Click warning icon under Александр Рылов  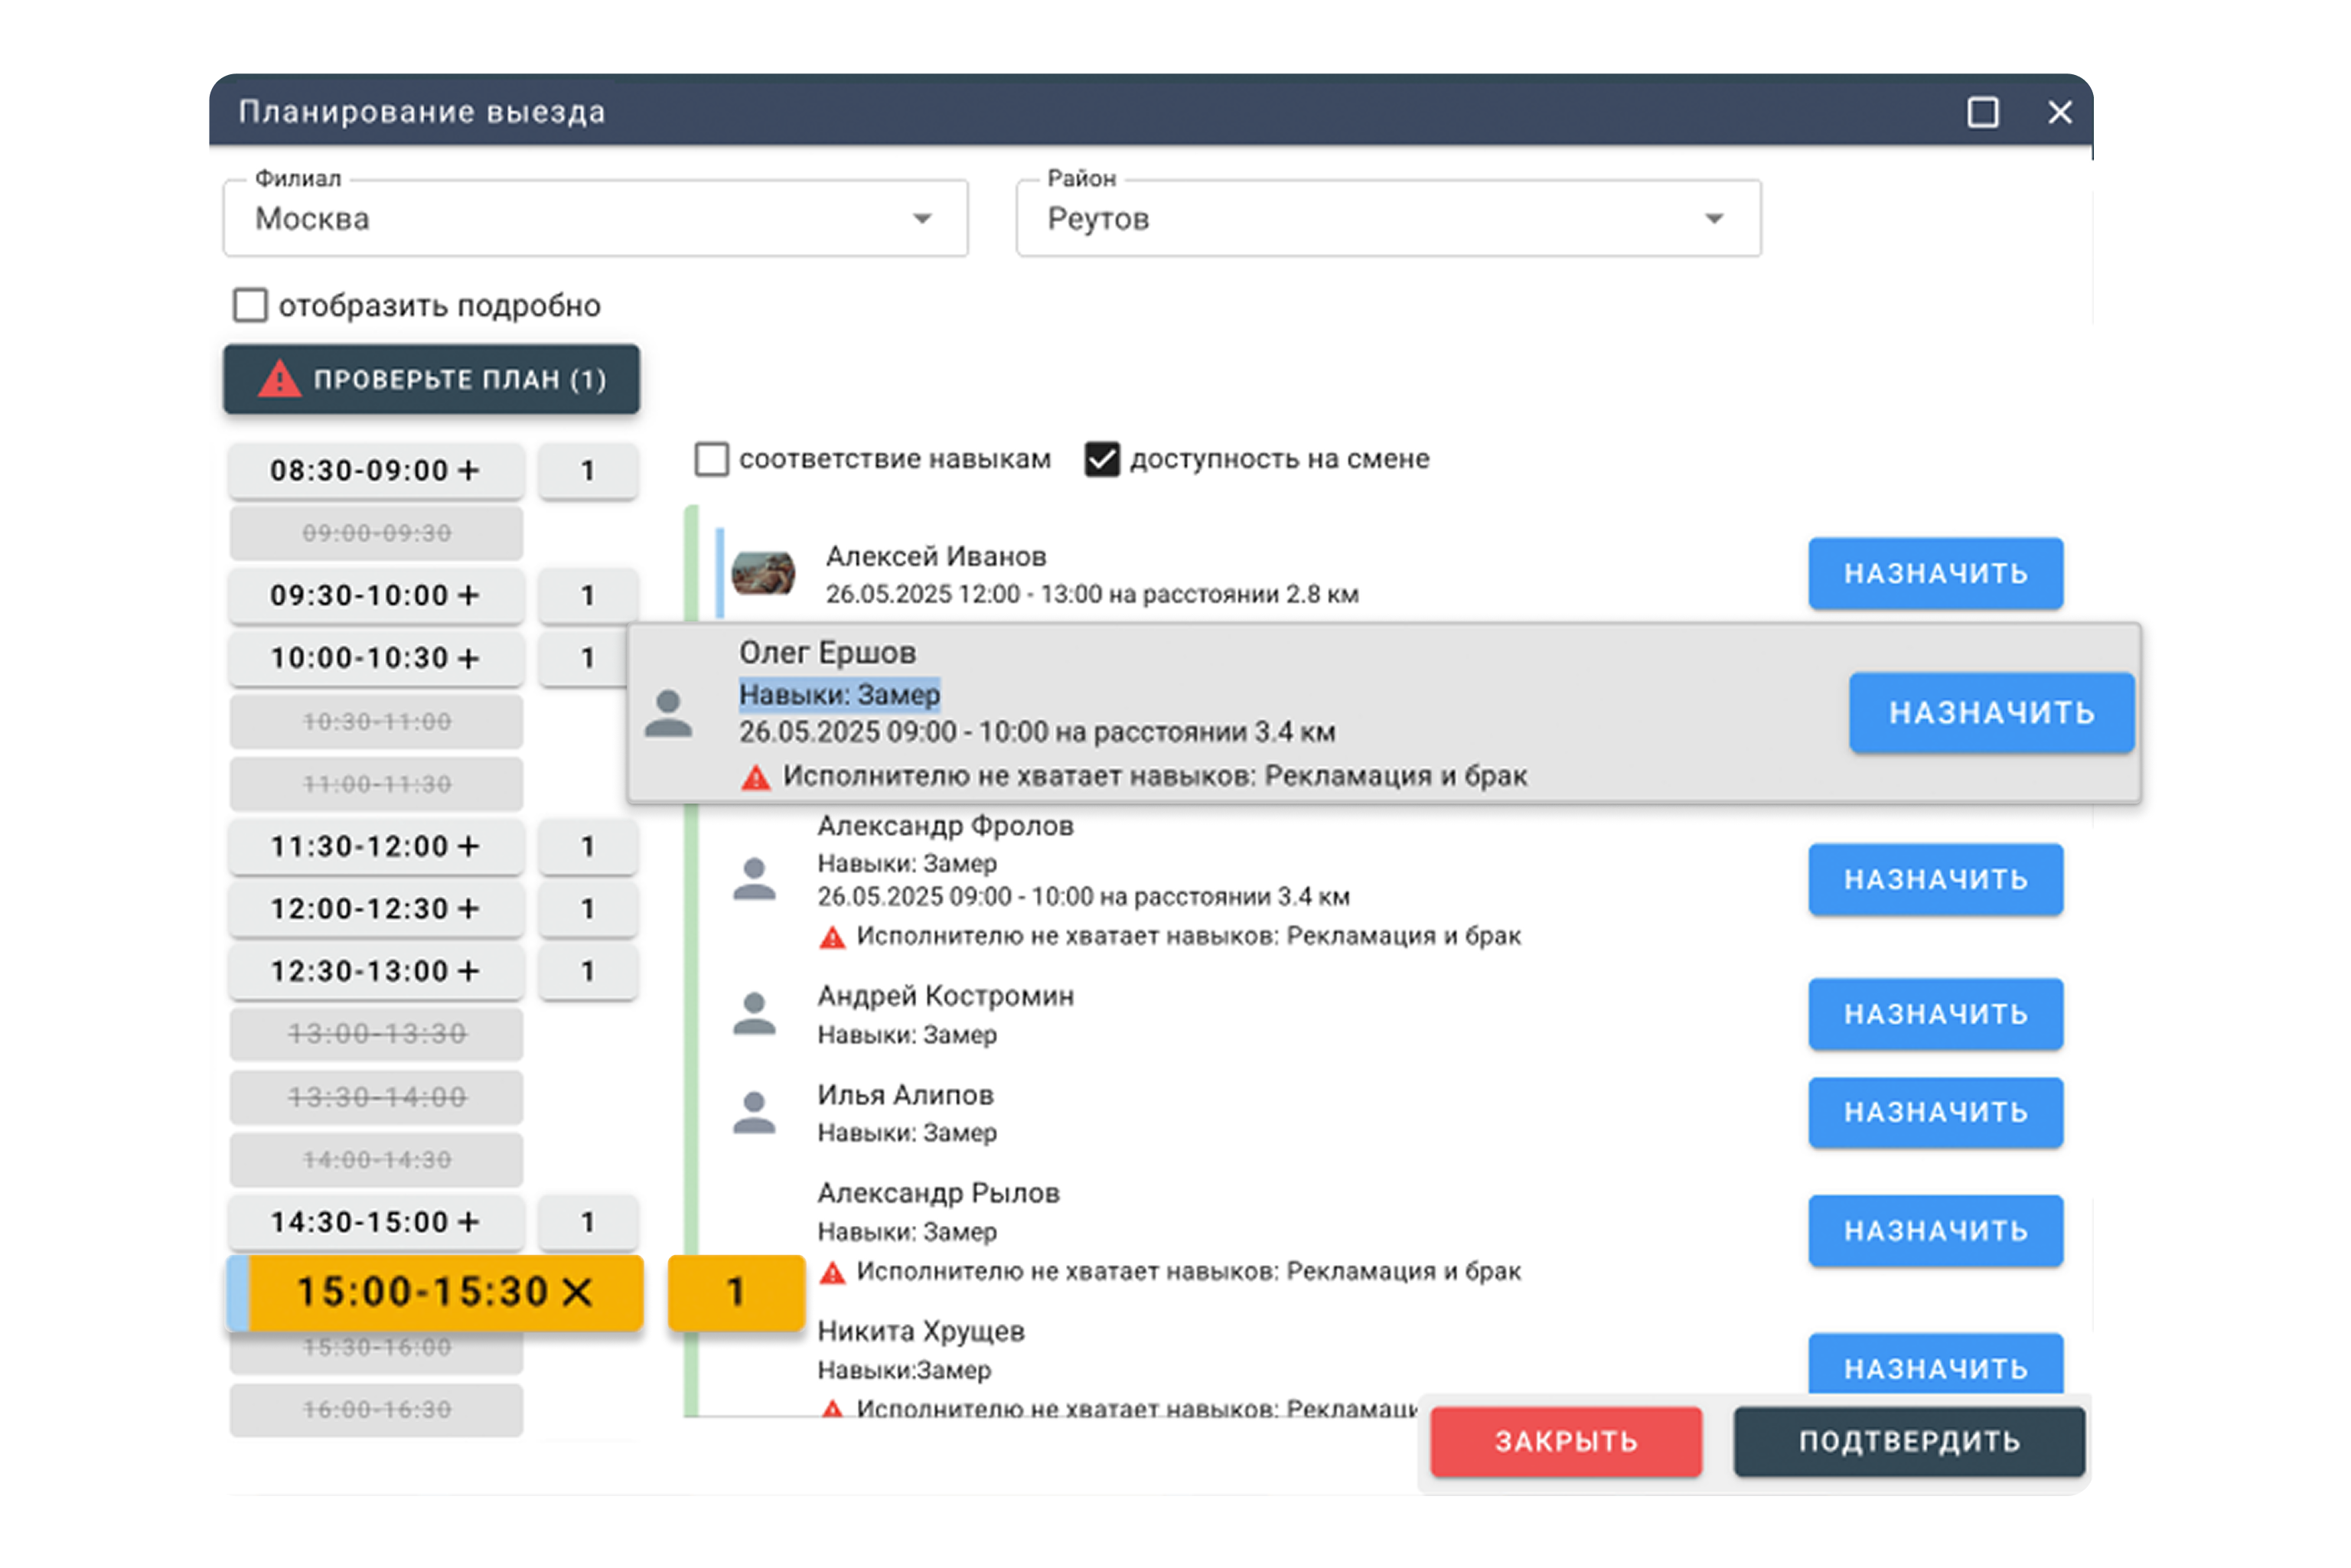832,1272
